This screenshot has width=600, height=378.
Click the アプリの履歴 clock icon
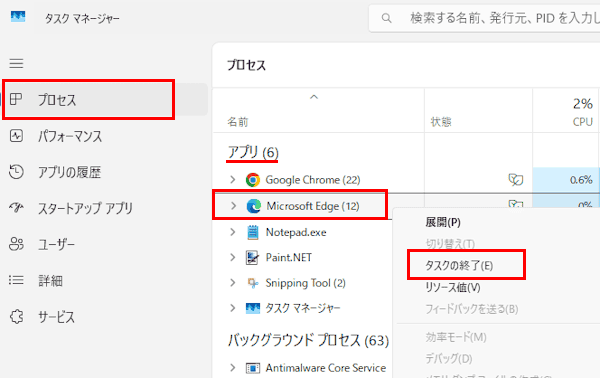16,171
